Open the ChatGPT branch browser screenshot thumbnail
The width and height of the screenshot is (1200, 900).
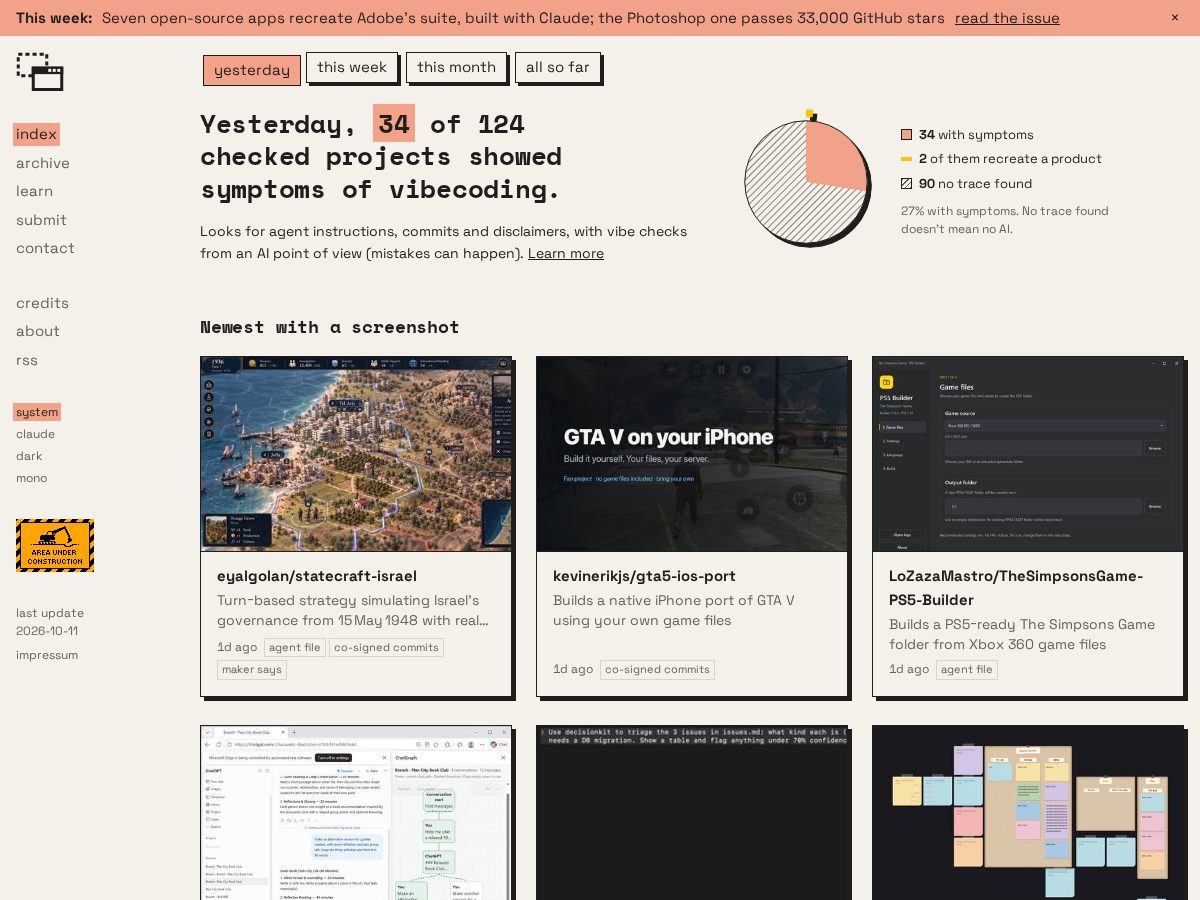pyautogui.click(x=356, y=813)
